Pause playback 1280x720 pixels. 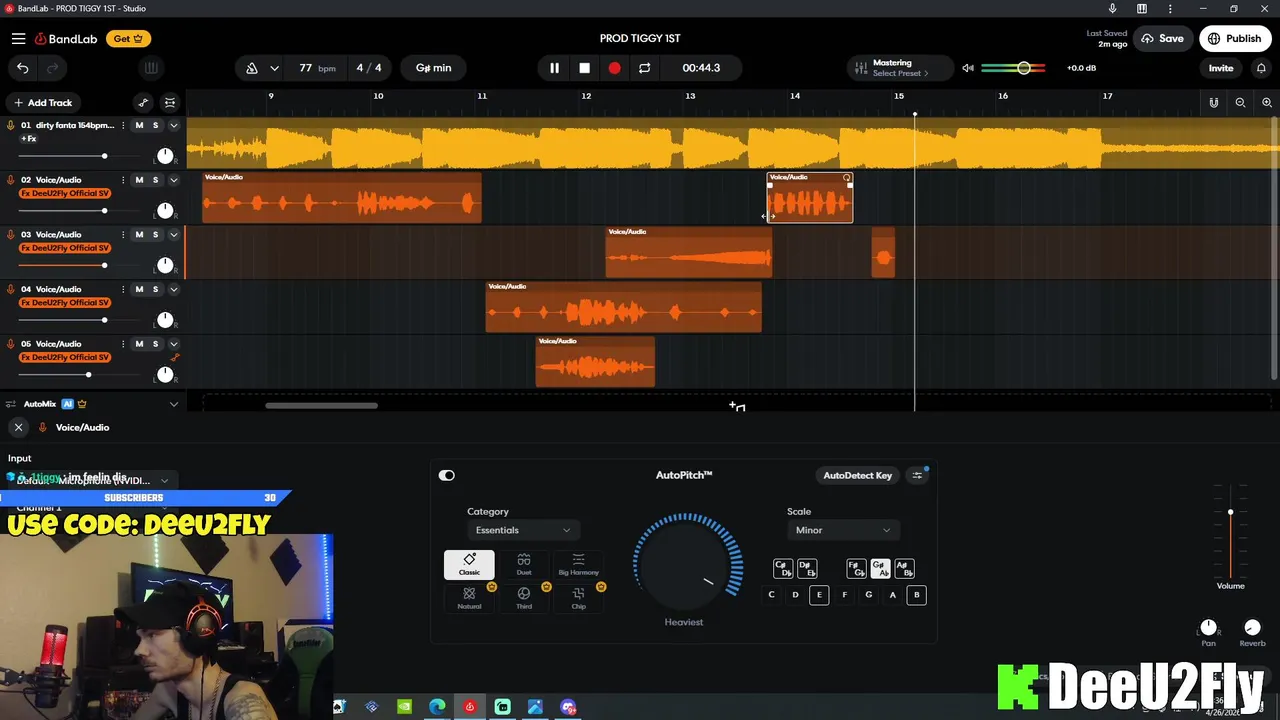click(x=554, y=68)
